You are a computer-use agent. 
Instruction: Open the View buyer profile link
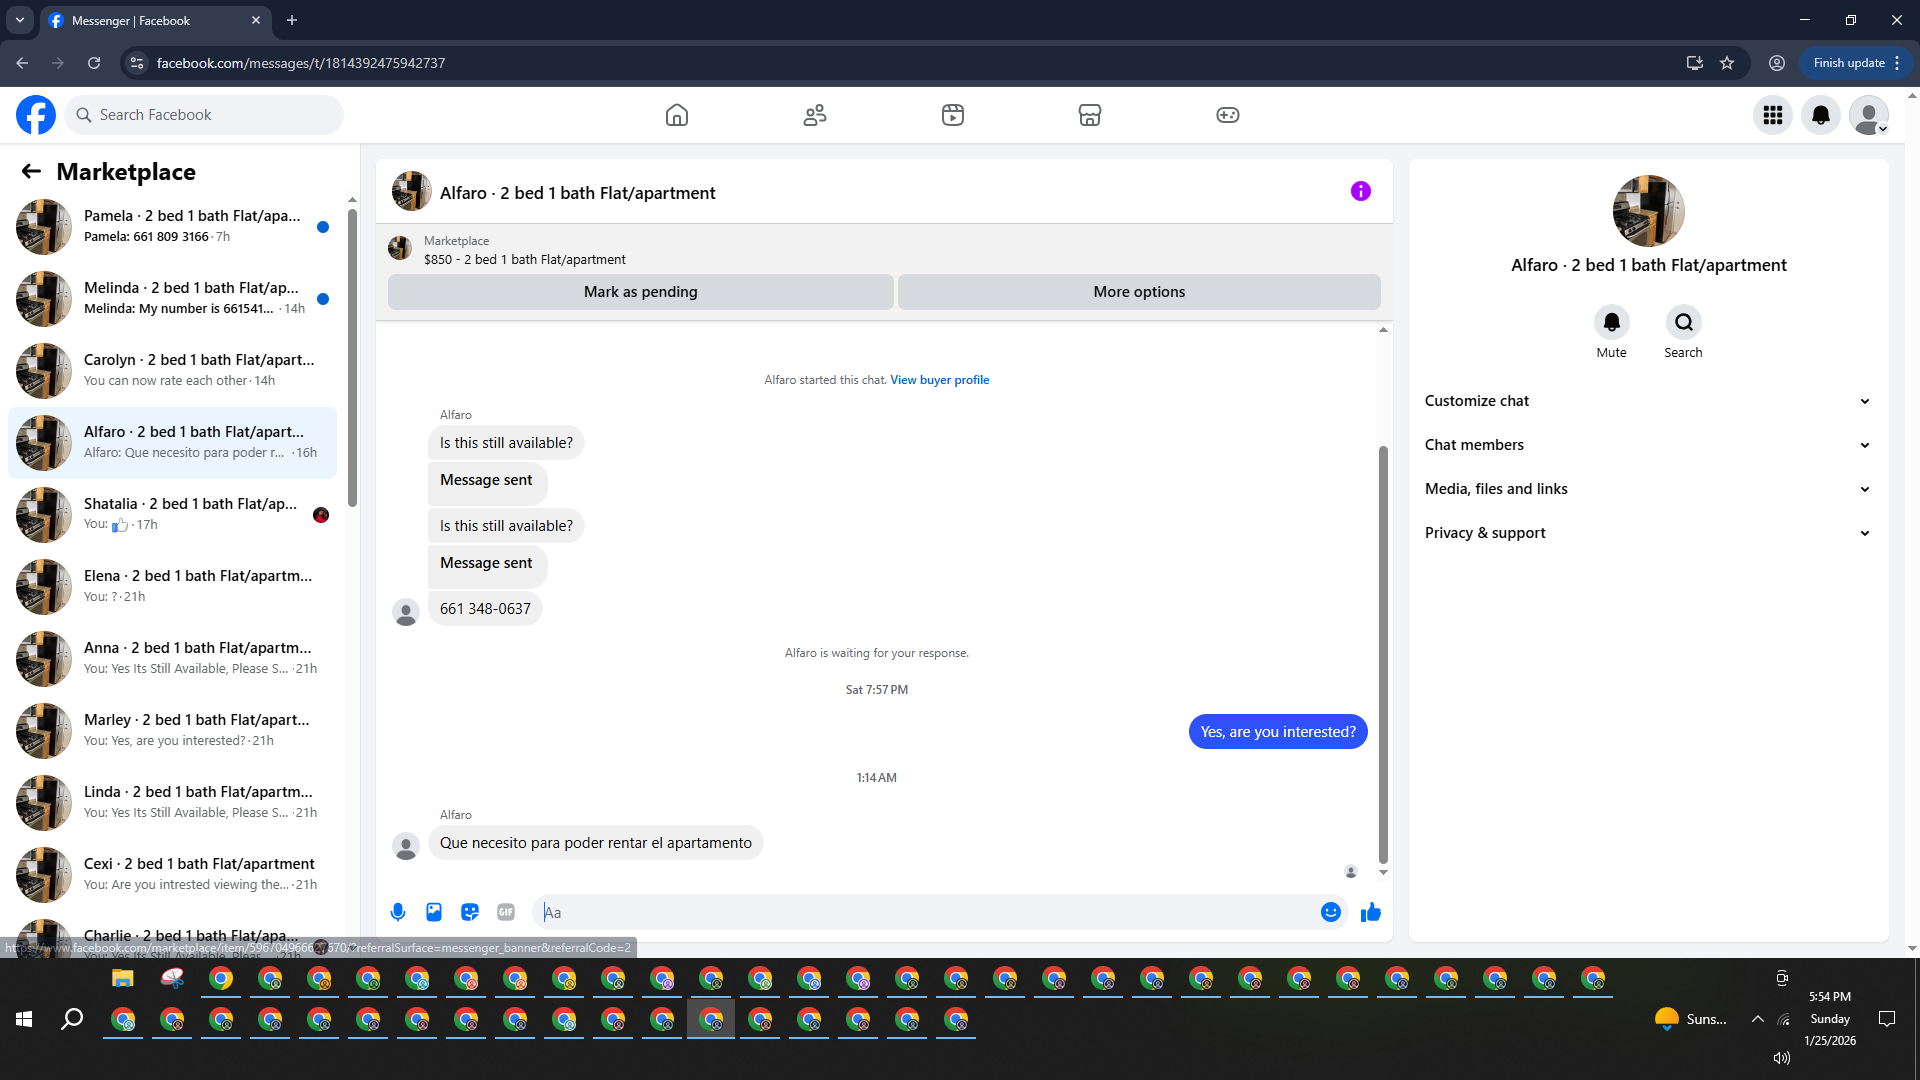(940, 380)
